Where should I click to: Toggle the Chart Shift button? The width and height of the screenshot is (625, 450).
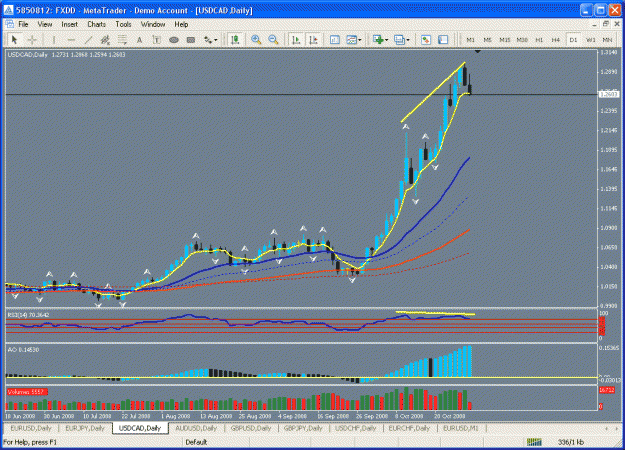[x=313, y=40]
